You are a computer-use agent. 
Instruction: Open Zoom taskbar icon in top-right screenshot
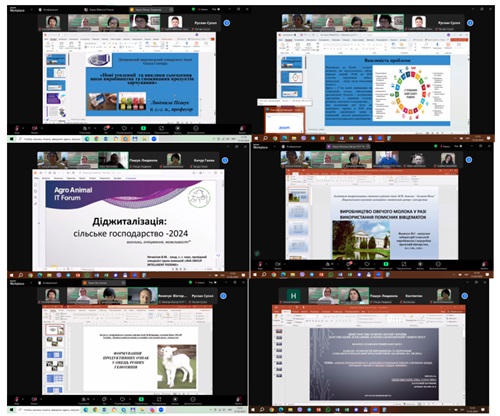(x=379, y=138)
